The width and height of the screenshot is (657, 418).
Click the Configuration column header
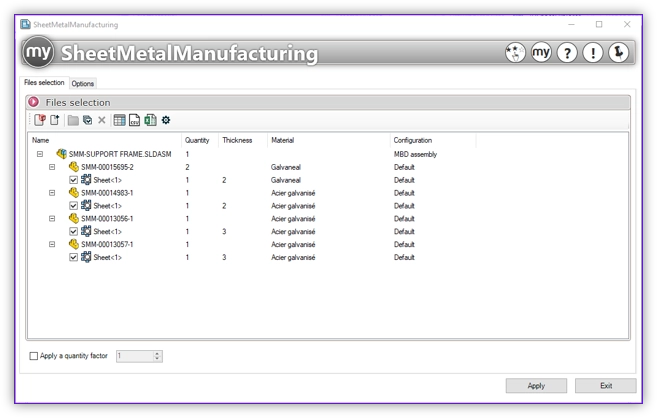pyautogui.click(x=433, y=140)
